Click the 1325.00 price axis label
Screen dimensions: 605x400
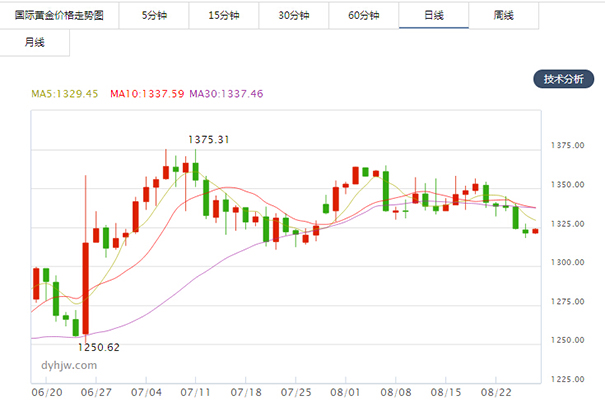click(567, 224)
